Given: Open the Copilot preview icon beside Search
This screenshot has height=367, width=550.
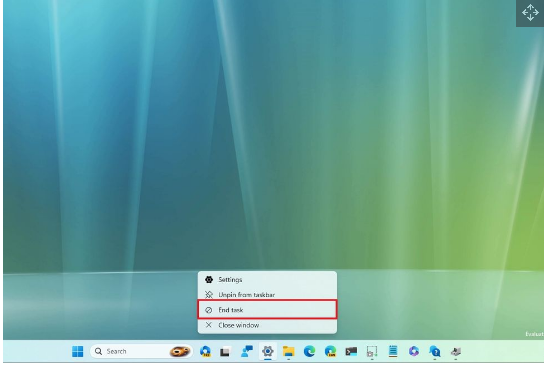Looking at the screenshot, I should pyautogui.click(x=205, y=351).
